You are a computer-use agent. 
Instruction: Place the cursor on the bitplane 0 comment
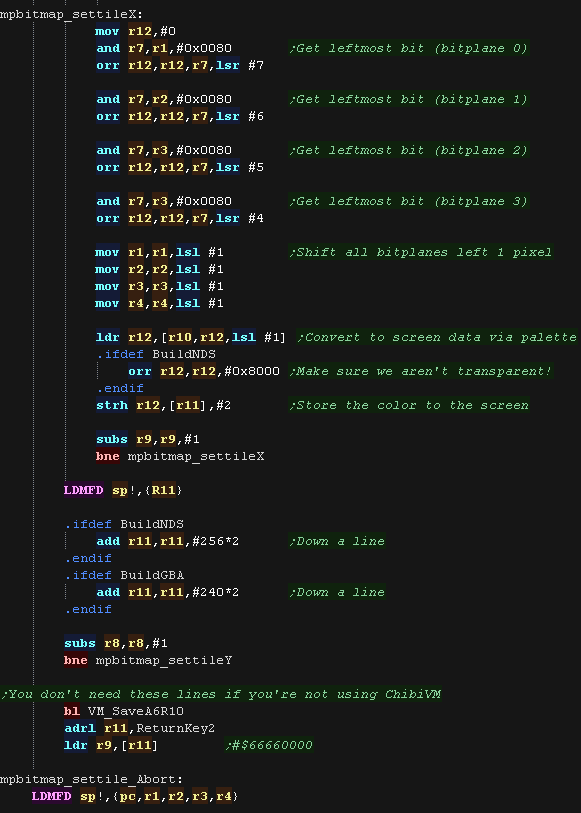pos(408,48)
